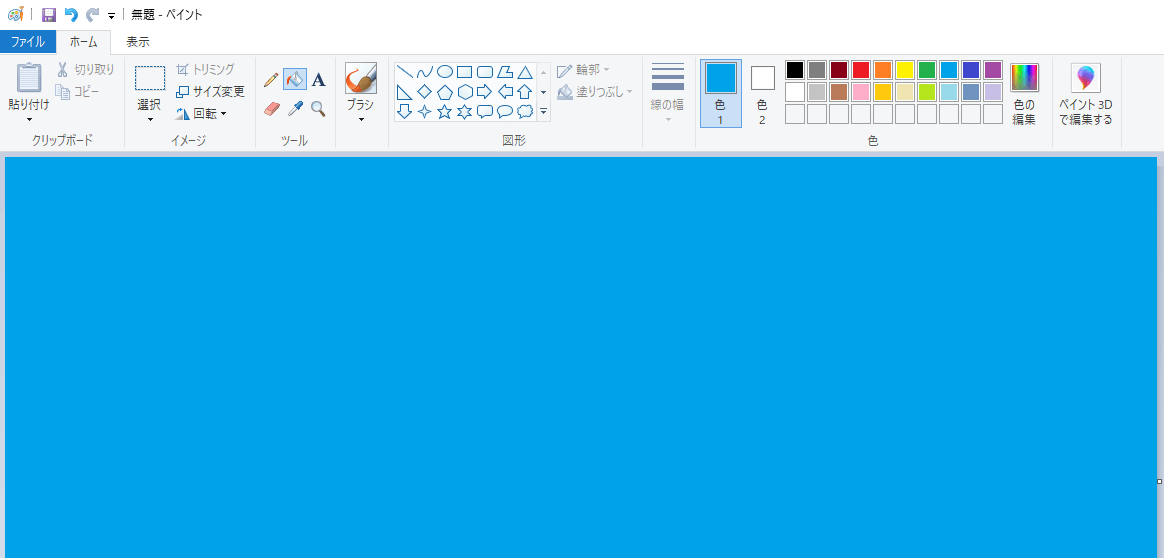
Task: Pick the red color swatch
Action: pos(860,70)
